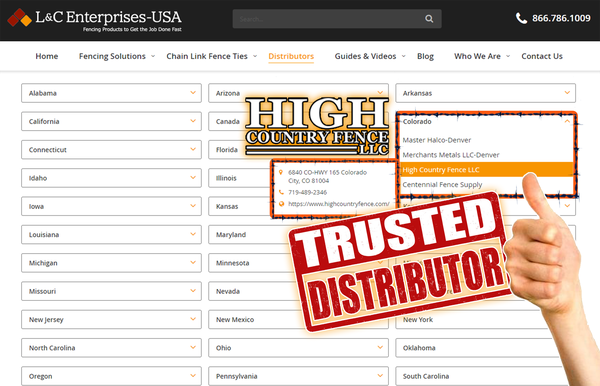This screenshot has height=386, width=600.
Task: Open the Chain Link Fence Ties menu
Action: [x=207, y=56]
